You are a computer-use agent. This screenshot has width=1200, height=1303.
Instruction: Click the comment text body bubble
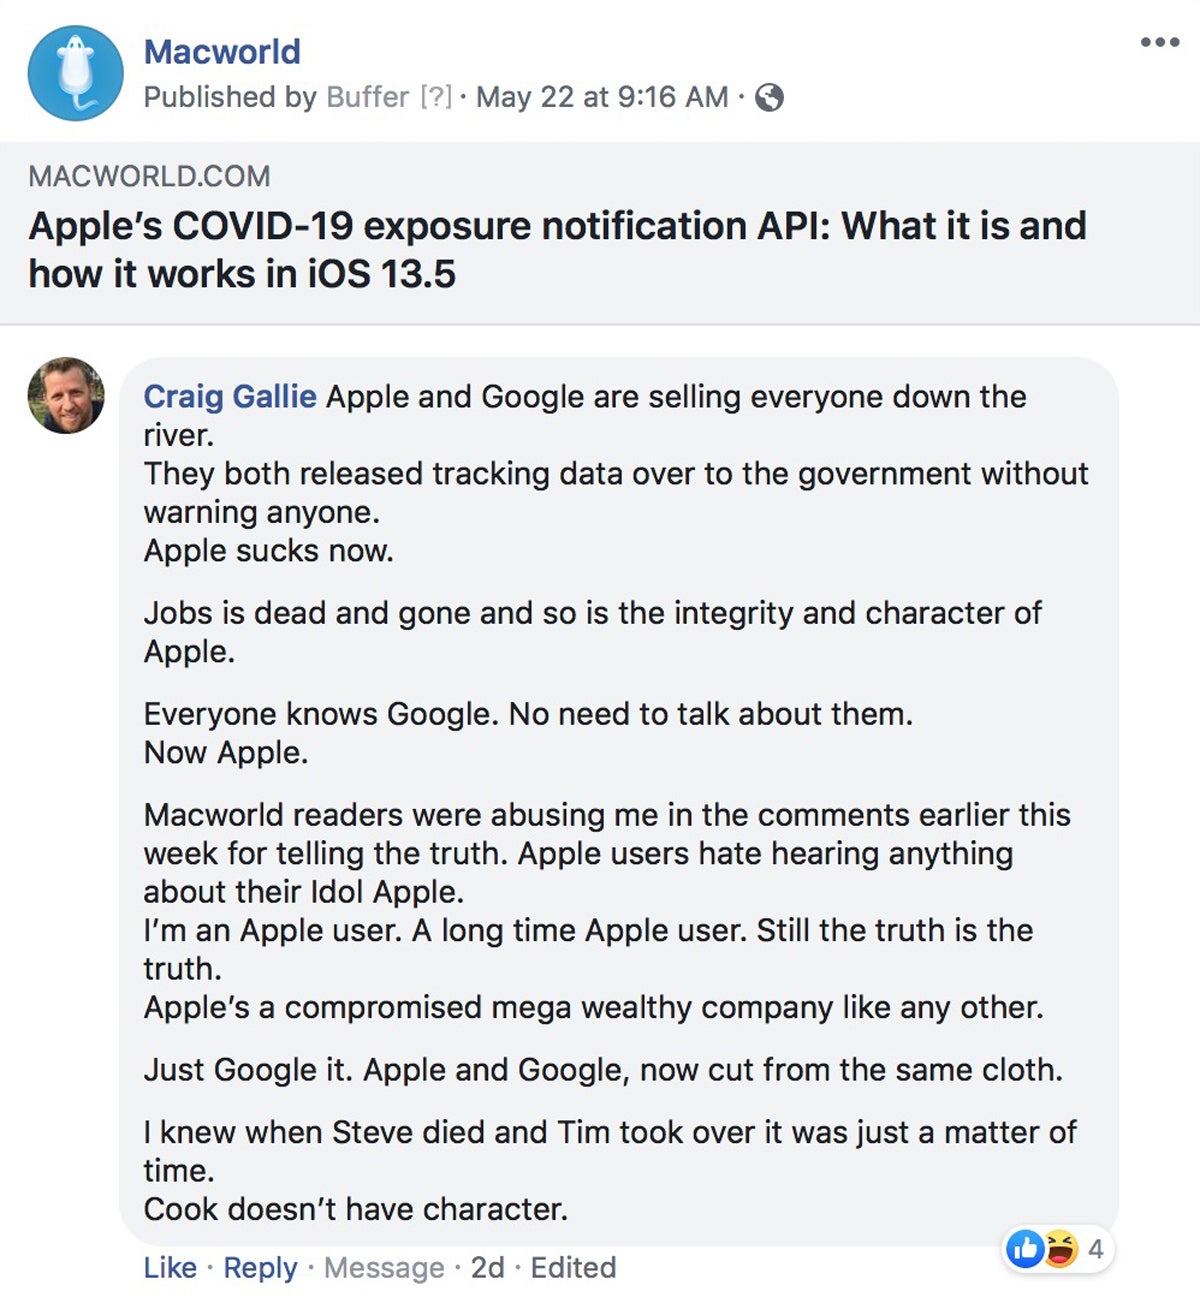pos(618,801)
